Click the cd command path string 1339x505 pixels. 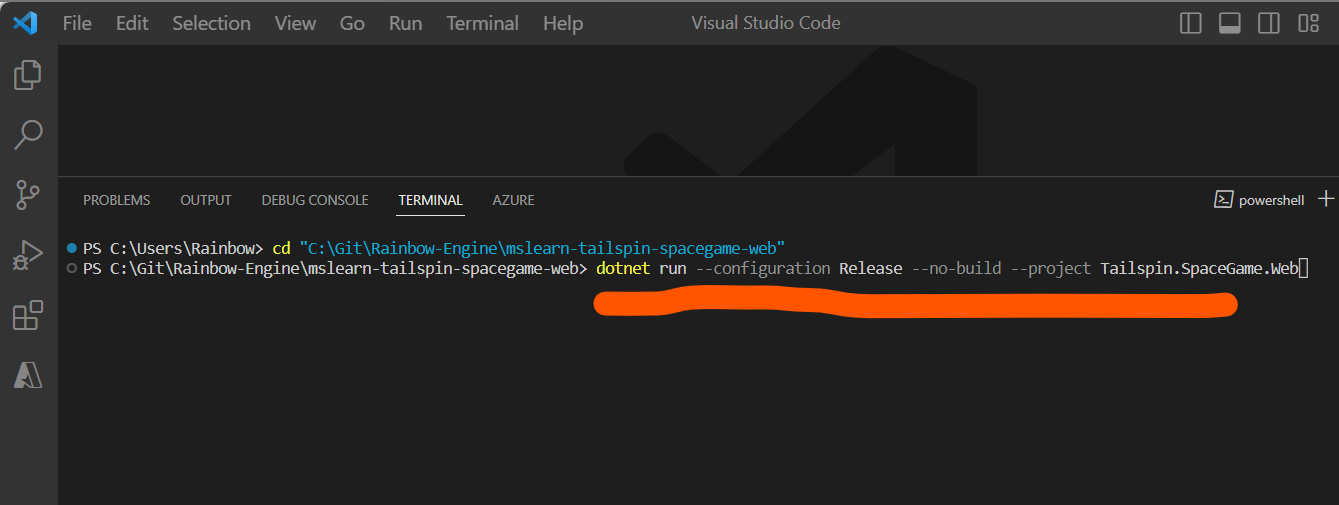[x=542, y=247]
